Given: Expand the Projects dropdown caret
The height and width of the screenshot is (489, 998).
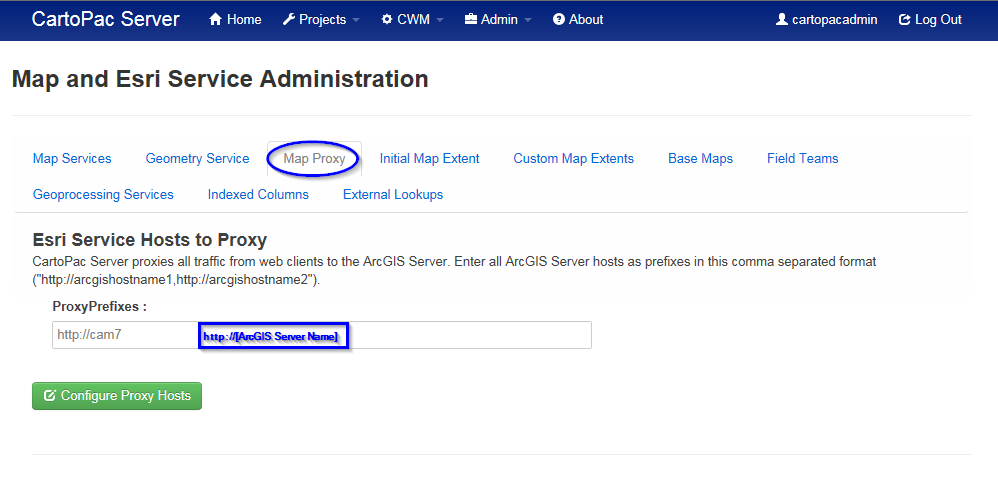Looking at the screenshot, I should click(x=356, y=21).
